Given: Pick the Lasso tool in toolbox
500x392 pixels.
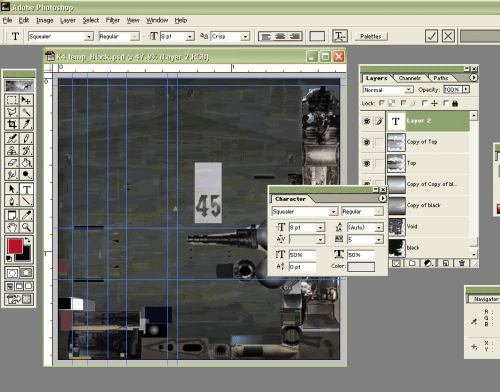Looking at the screenshot, I should pos(12,112).
